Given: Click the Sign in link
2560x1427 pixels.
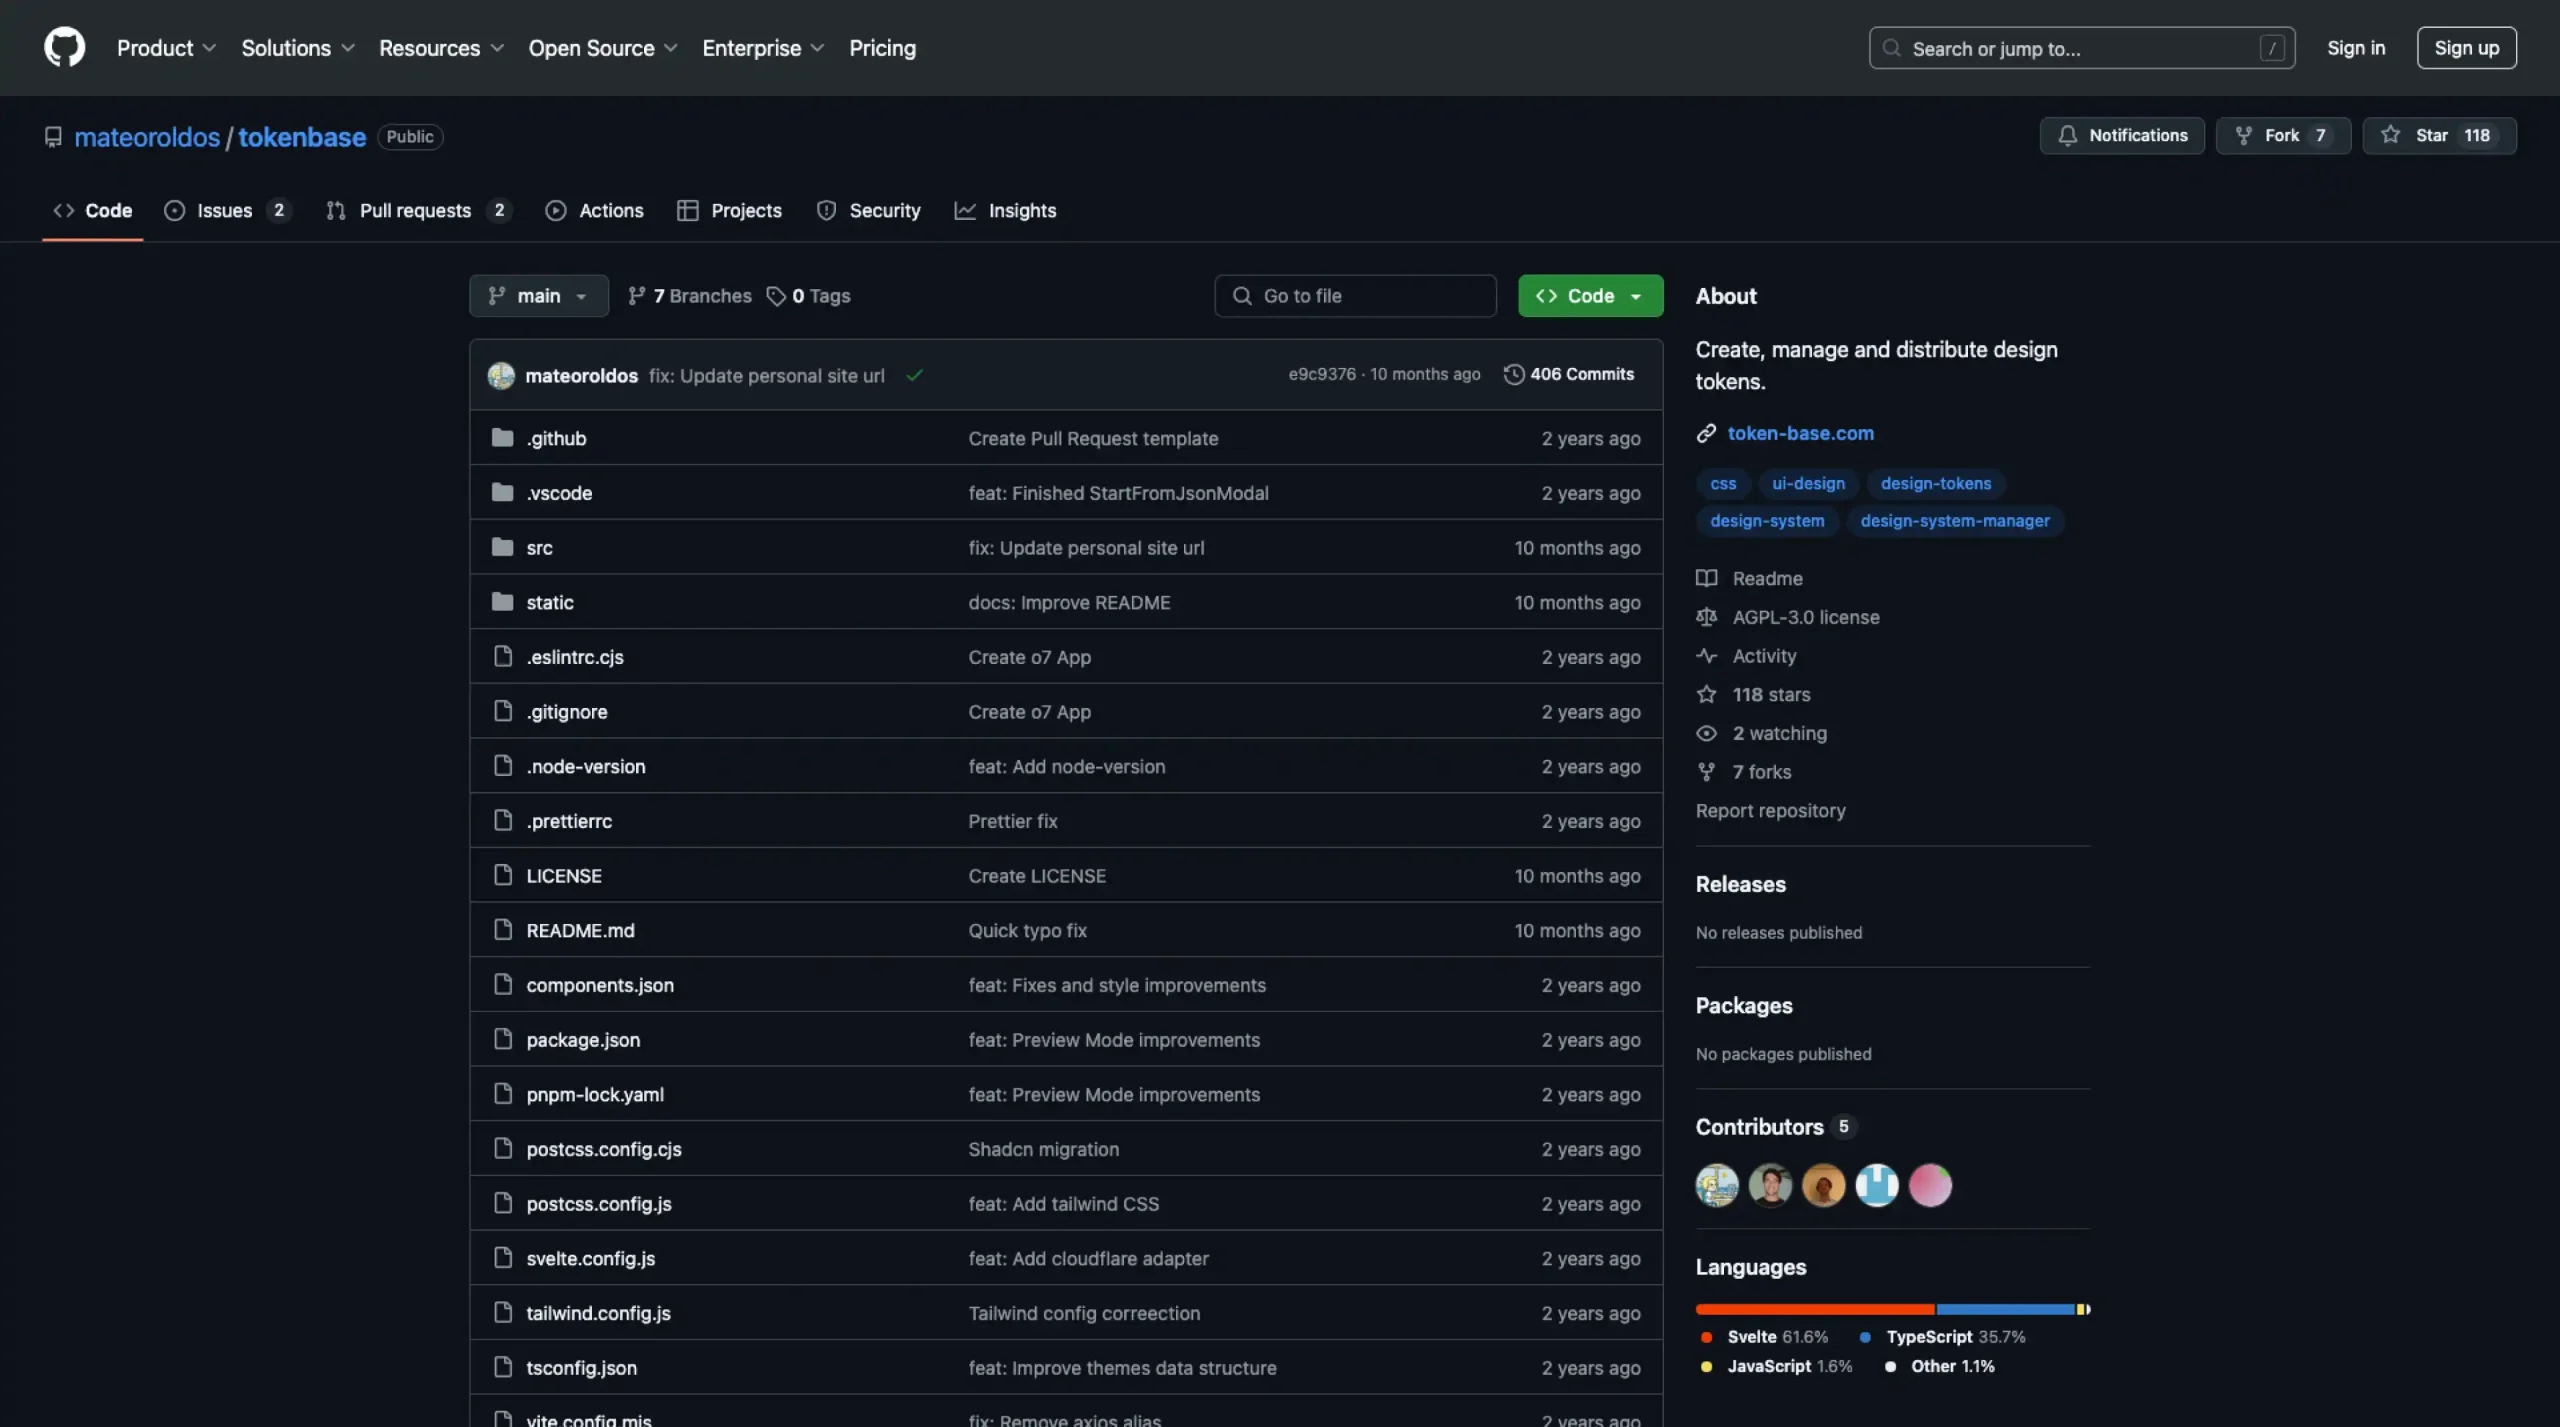Looking at the screenshot, I should [x=2355, y=48].
